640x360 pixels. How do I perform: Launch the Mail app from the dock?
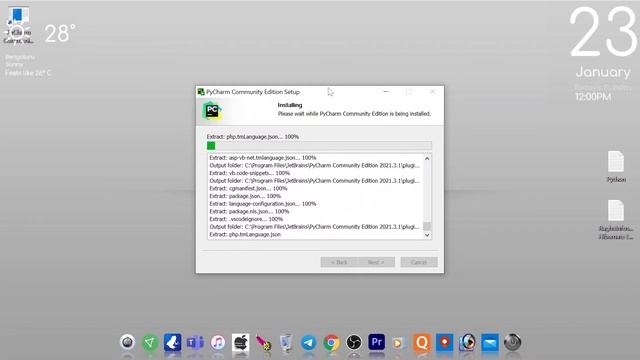coord(490,342)
